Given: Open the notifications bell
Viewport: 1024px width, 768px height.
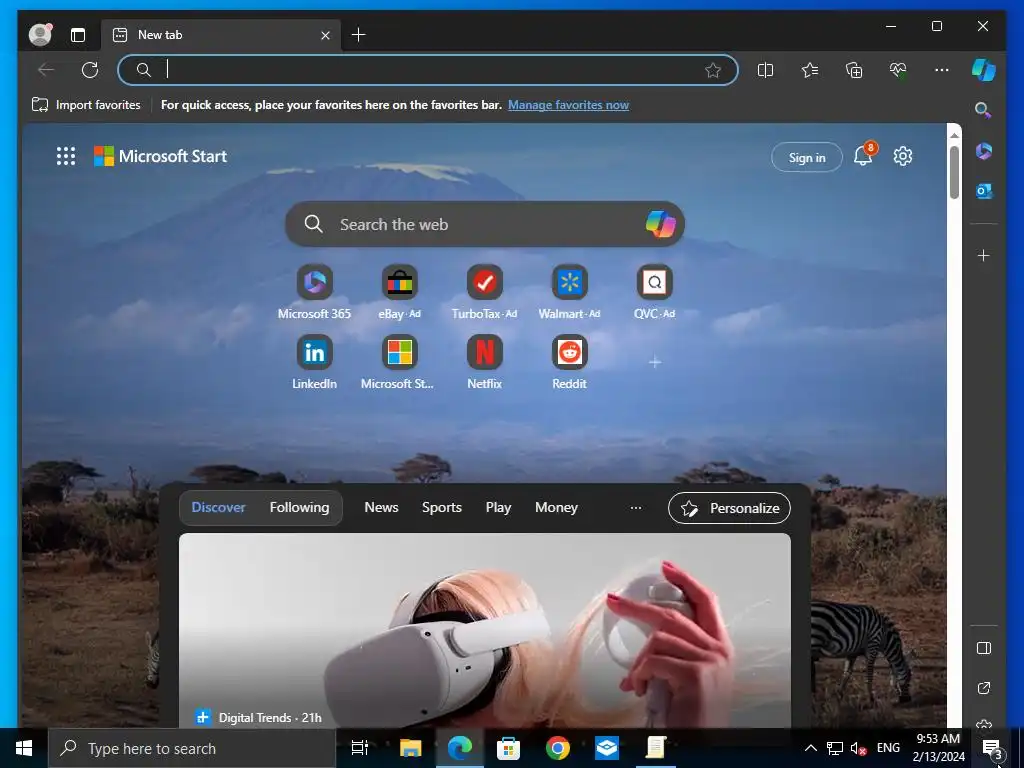Looking at the screenshot, I should click(863, 156).
